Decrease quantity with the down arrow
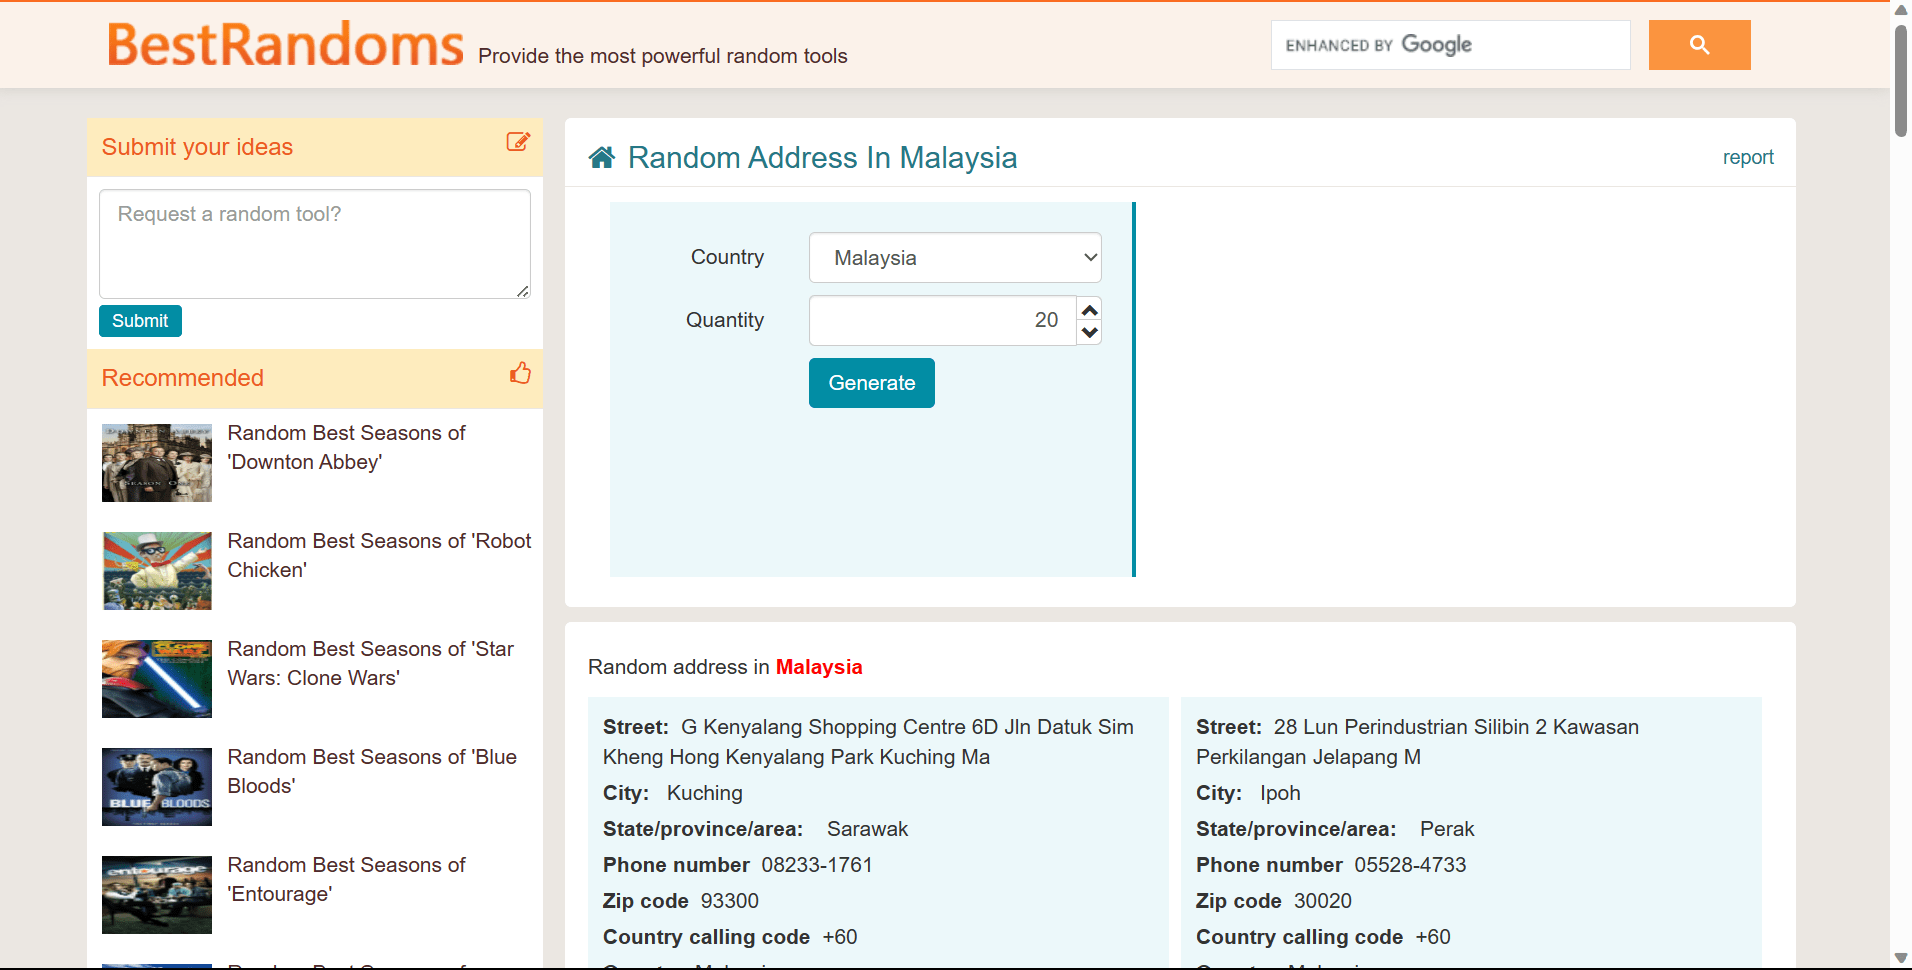Screen dimensions: 1912x970 coord(1090,332)
